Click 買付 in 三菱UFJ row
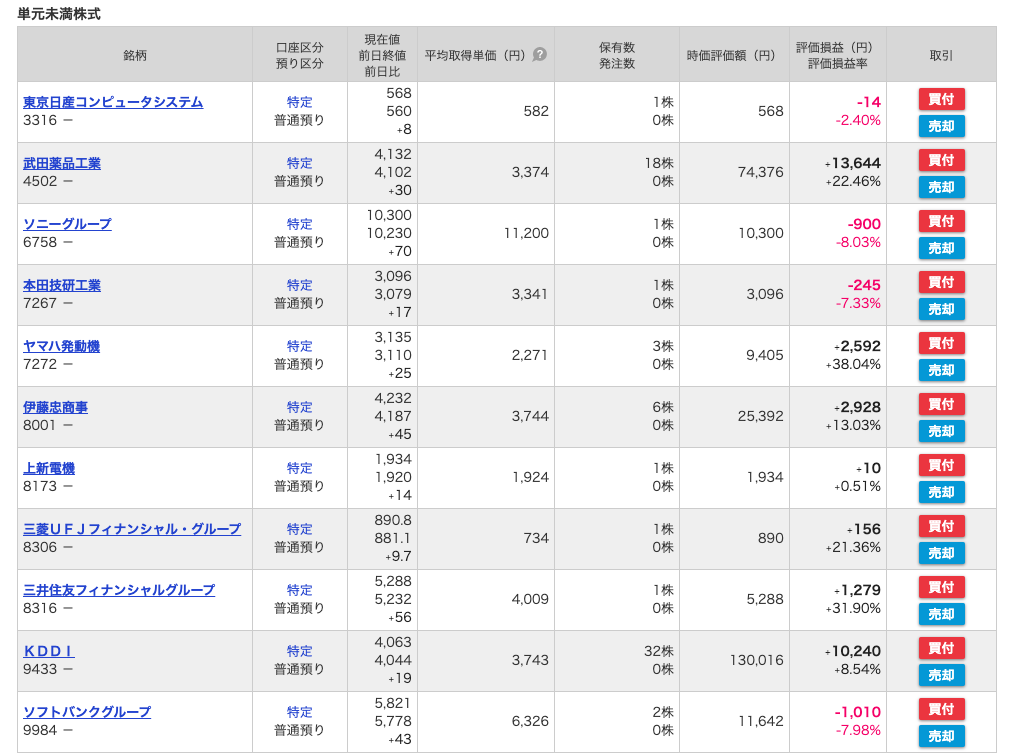 click(941, 526)
